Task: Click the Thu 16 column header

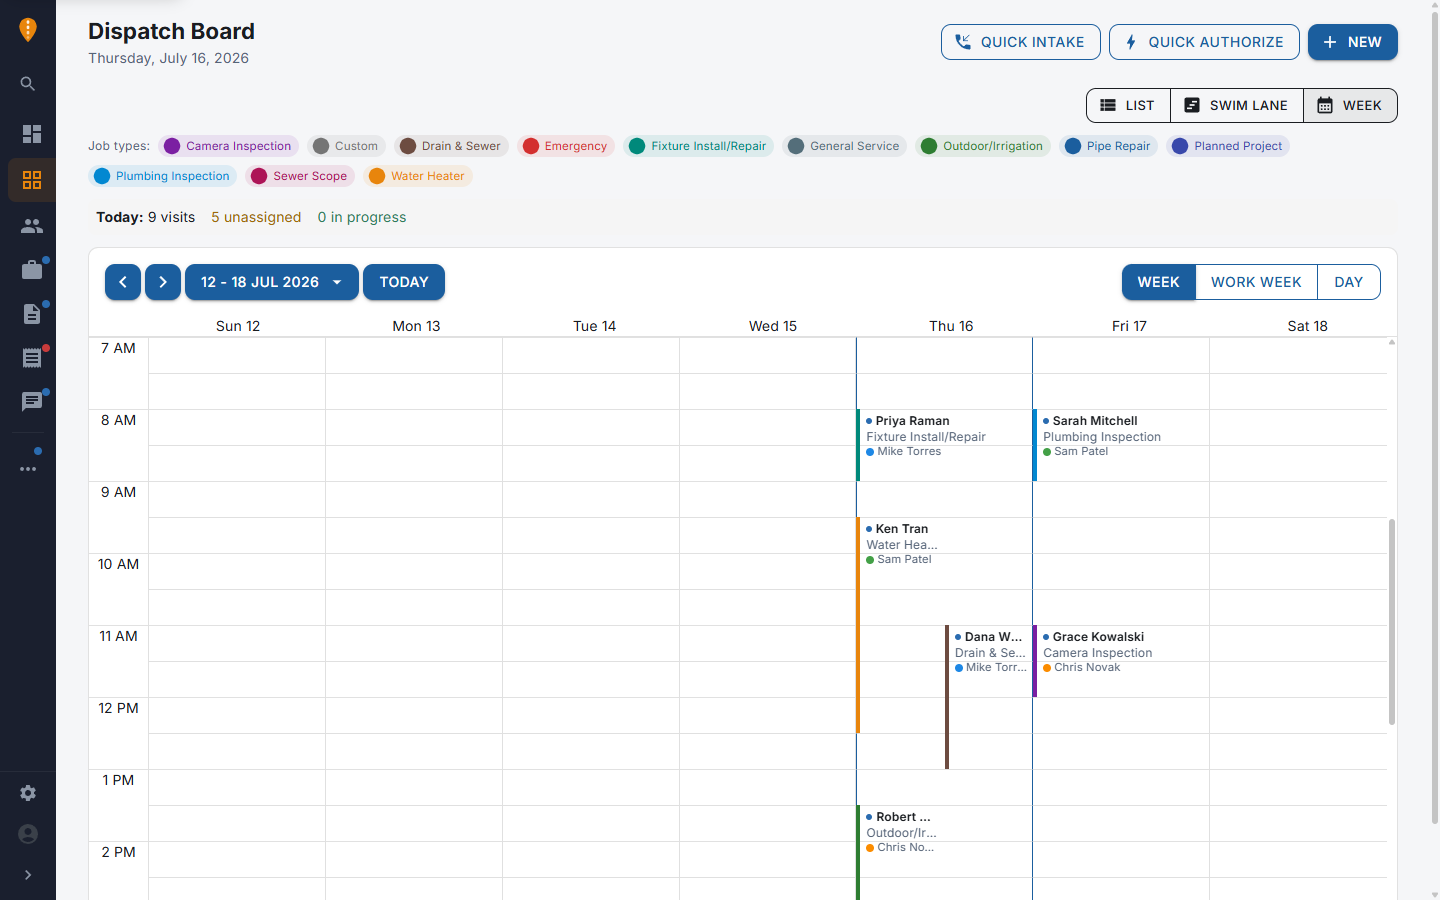Action: (x=951, y=326)
